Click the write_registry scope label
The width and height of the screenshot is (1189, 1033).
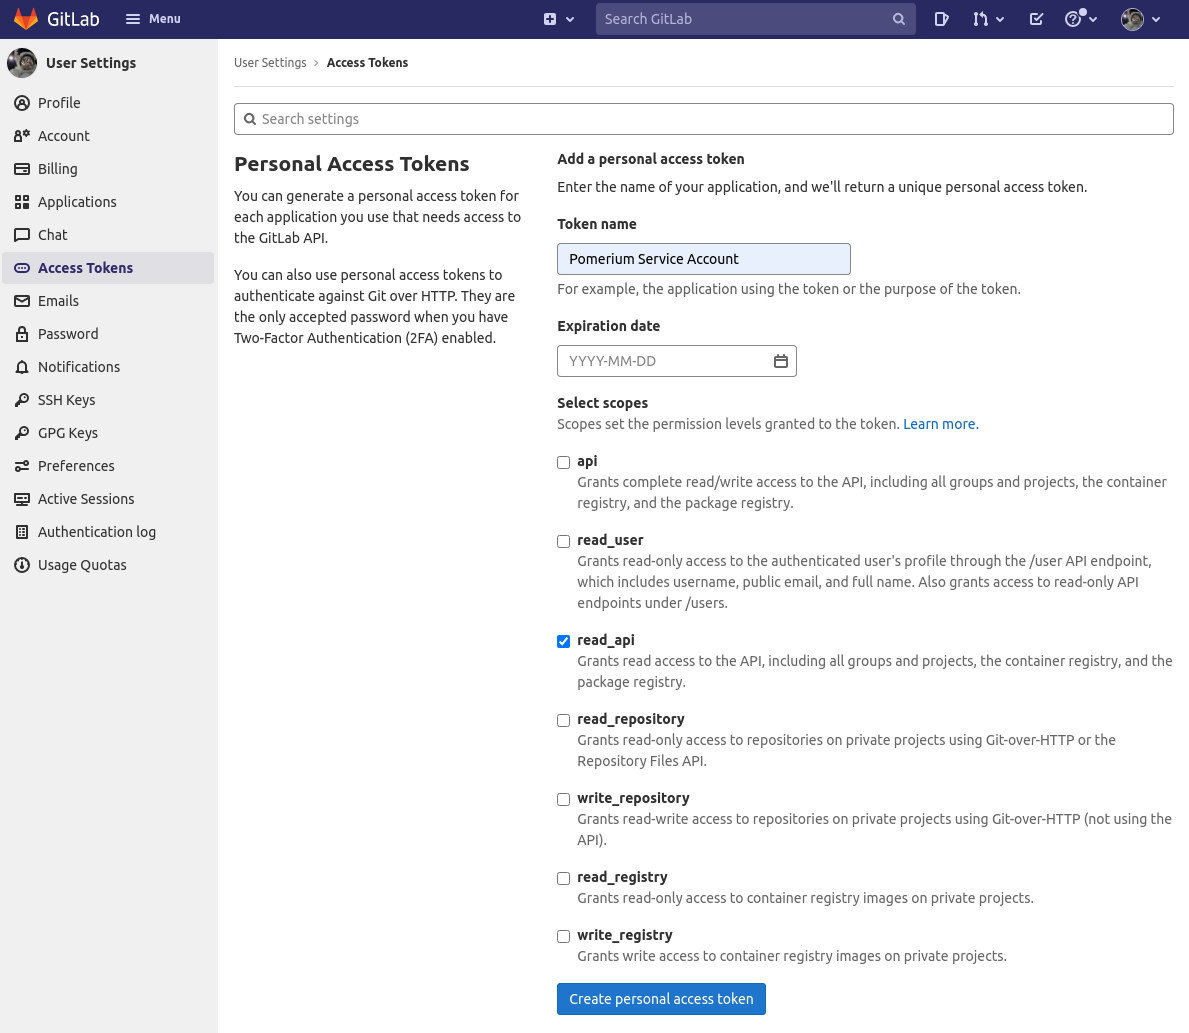(x=625, y=935)
